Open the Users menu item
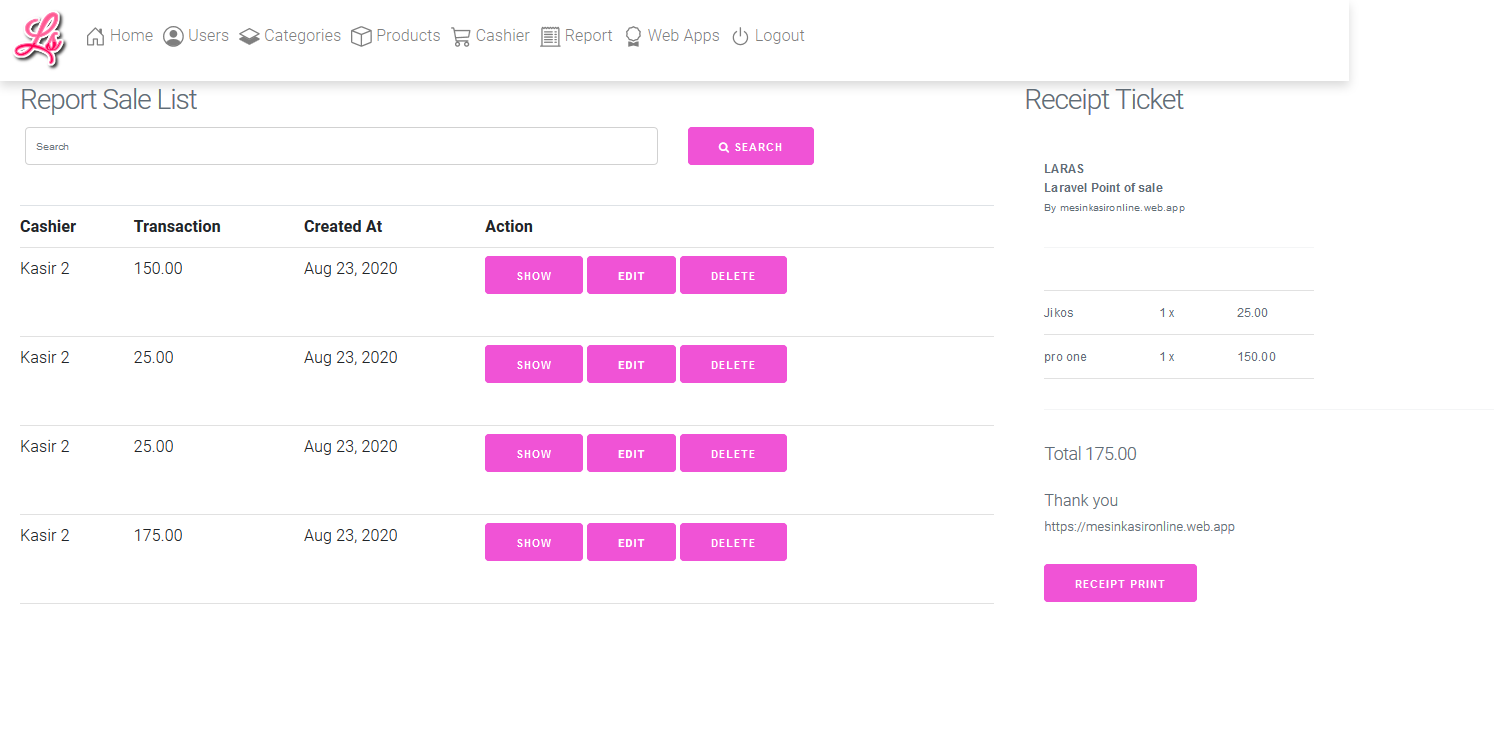The width and height of the screenshot is (1494, 746). point(208,36)
